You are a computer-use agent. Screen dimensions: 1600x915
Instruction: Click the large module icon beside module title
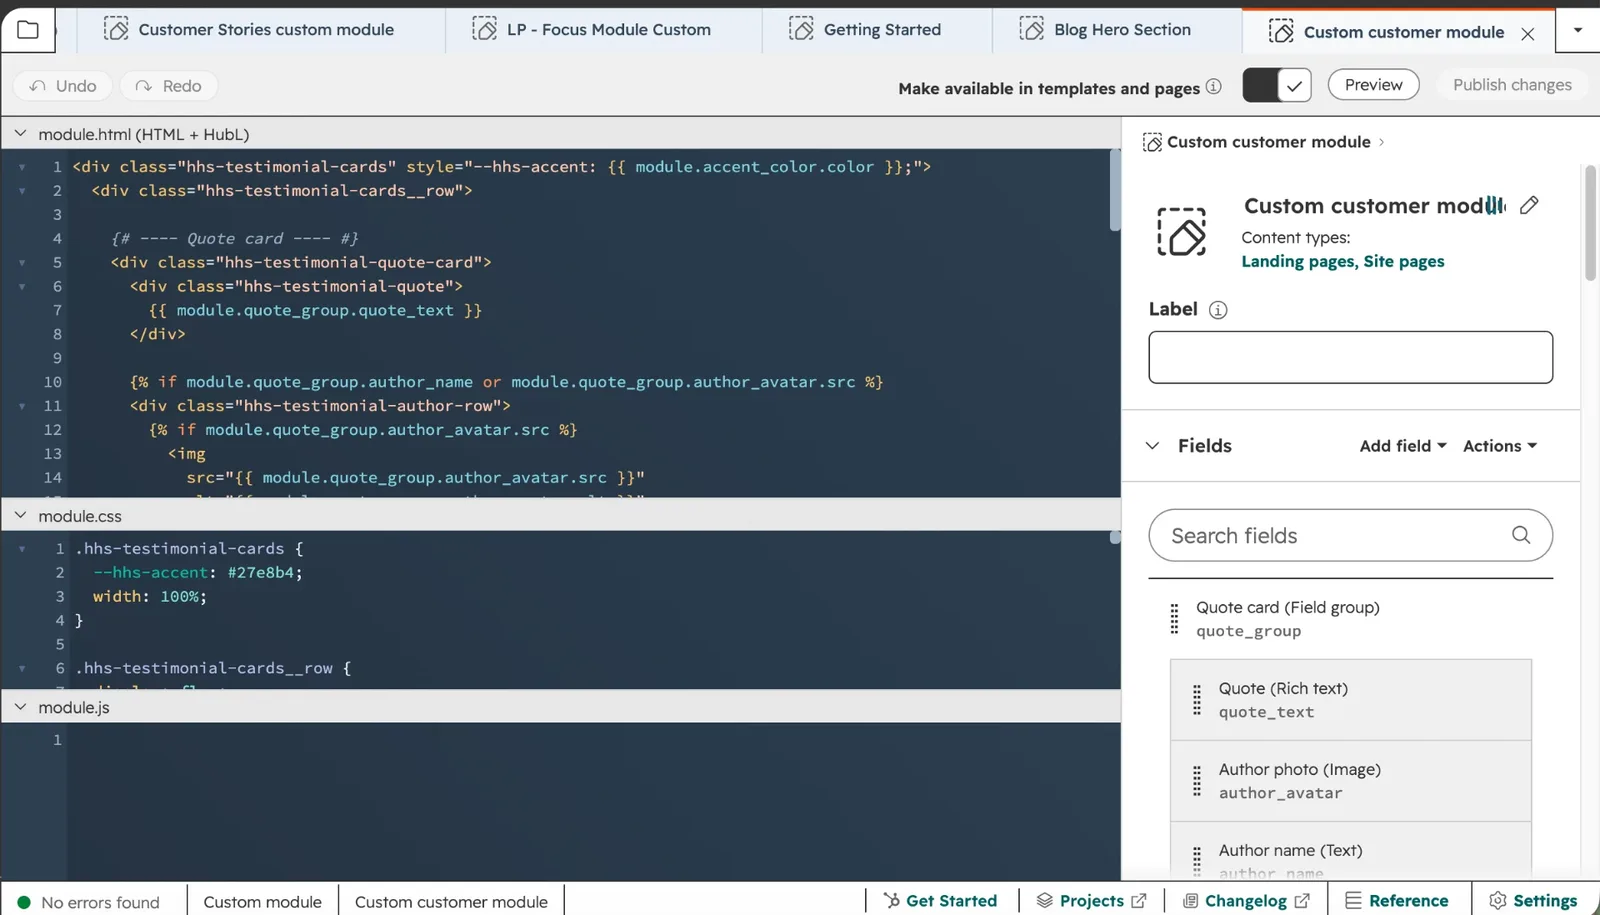tap(1182, 232)
